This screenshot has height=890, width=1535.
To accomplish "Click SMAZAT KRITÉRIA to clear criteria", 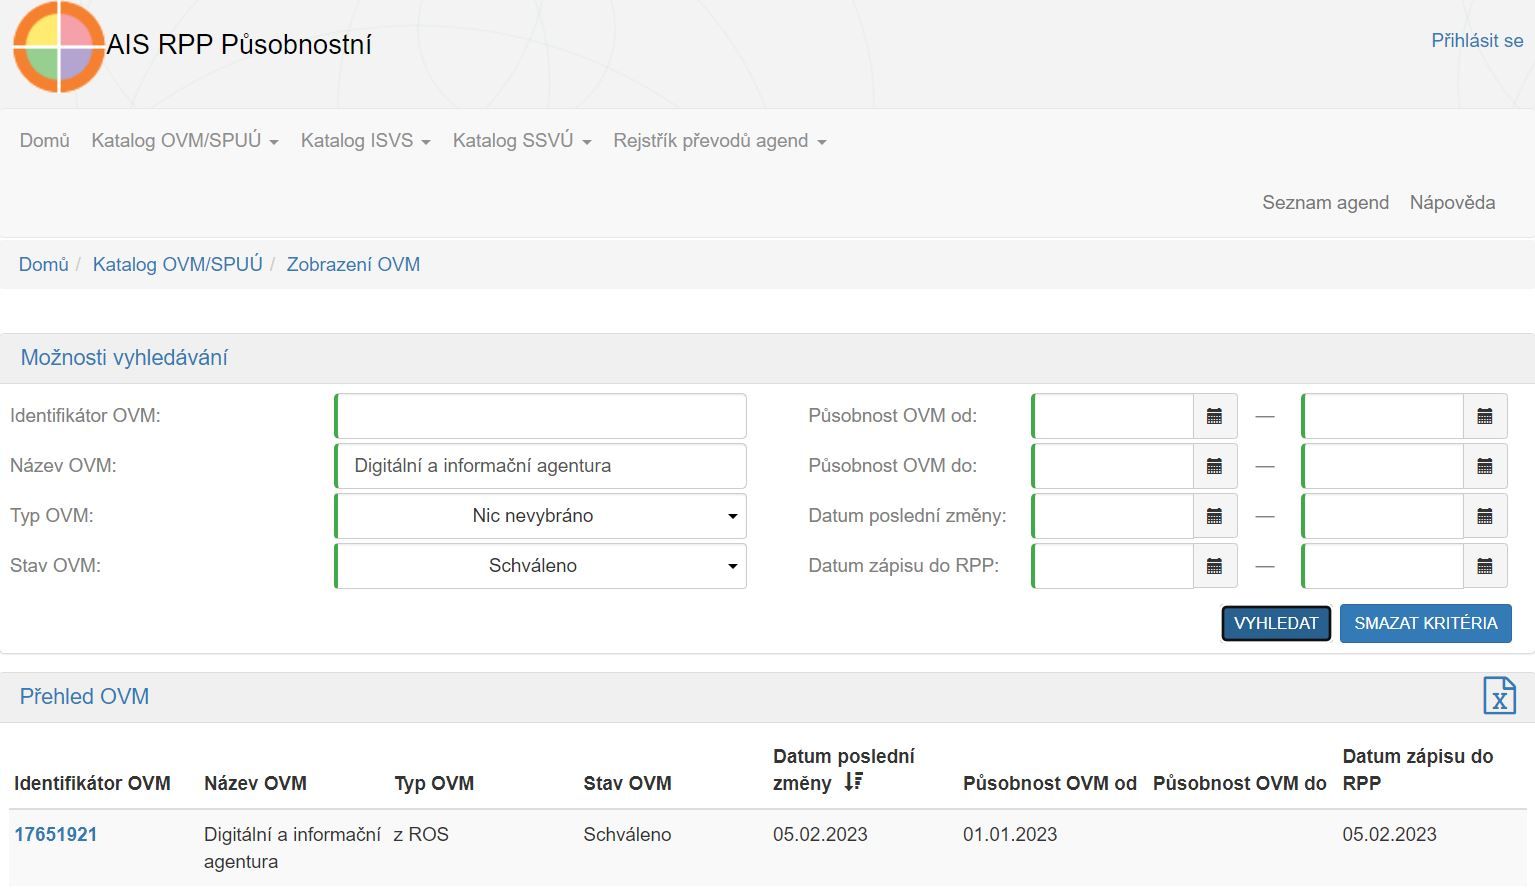I will pyautogui.click(x=1426, y=623).
